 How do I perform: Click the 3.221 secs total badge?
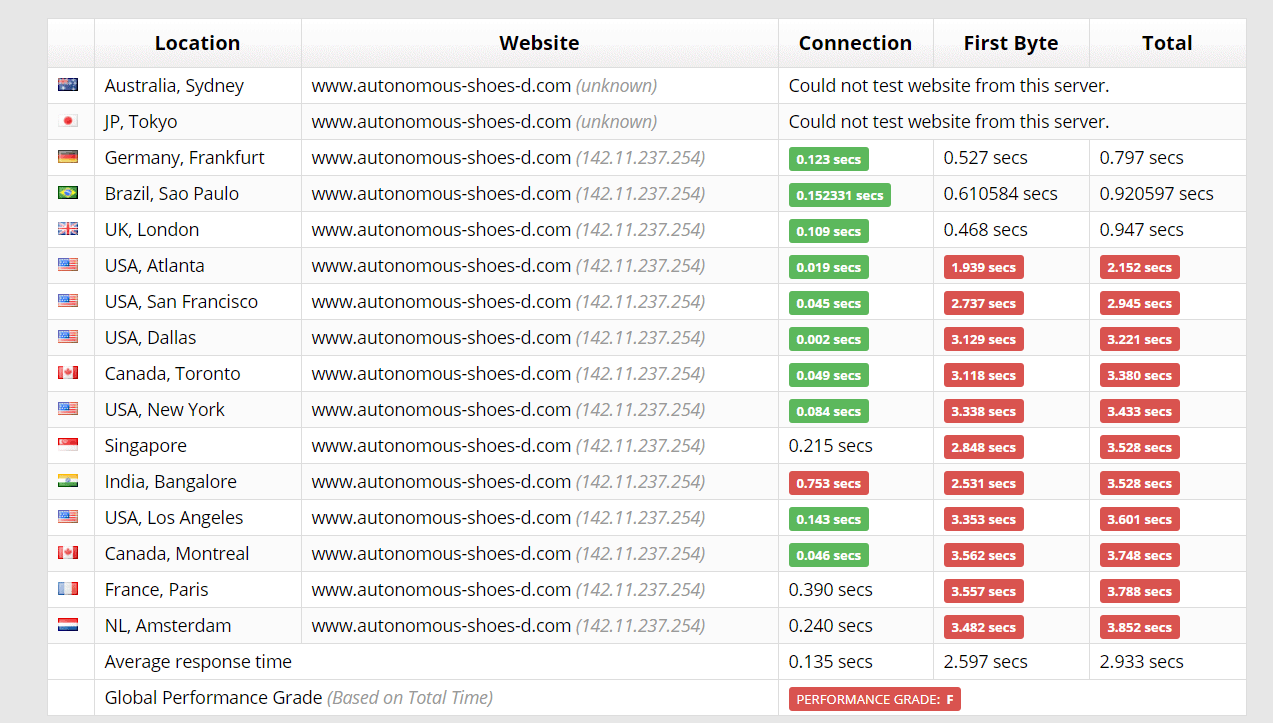click(1140, 339)
